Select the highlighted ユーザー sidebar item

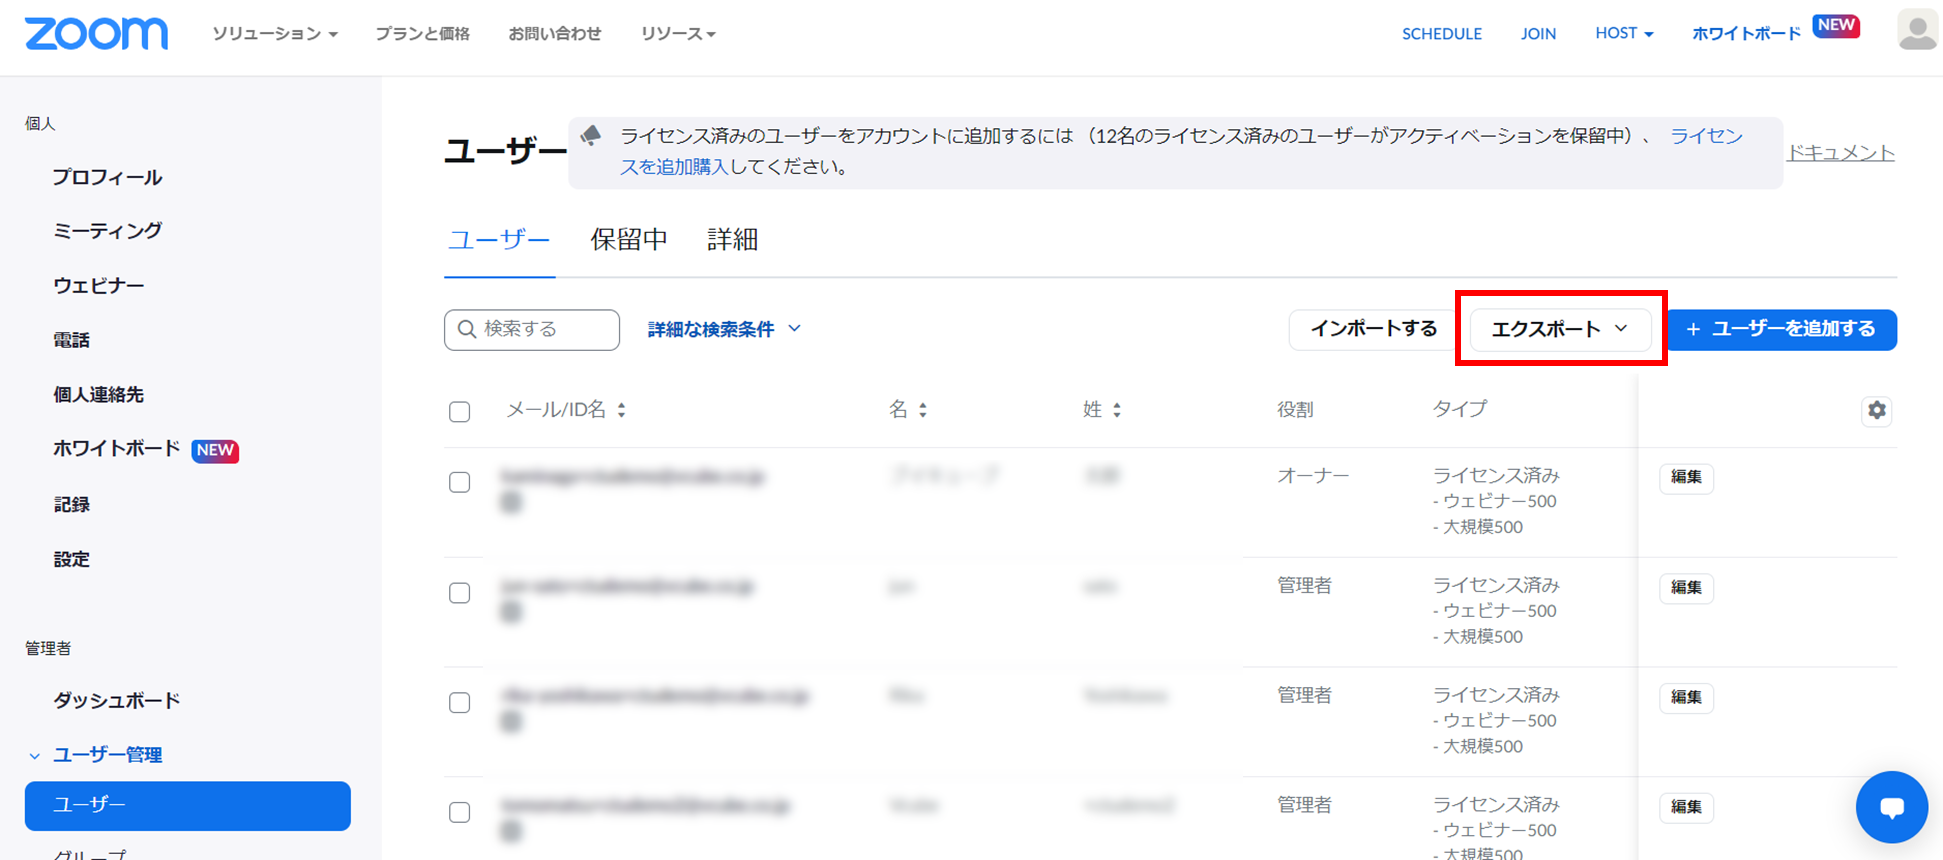[188, 805]
